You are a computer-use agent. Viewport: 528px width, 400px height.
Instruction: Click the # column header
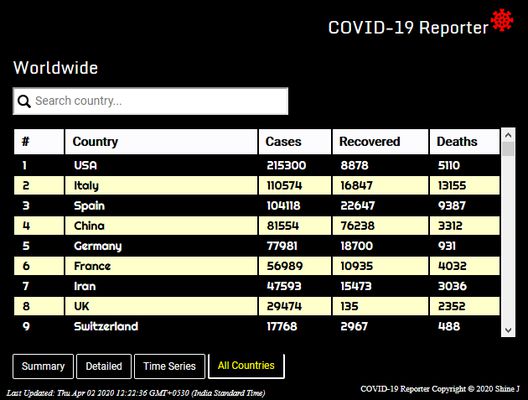pyautogui.click(x=39, y=142)
